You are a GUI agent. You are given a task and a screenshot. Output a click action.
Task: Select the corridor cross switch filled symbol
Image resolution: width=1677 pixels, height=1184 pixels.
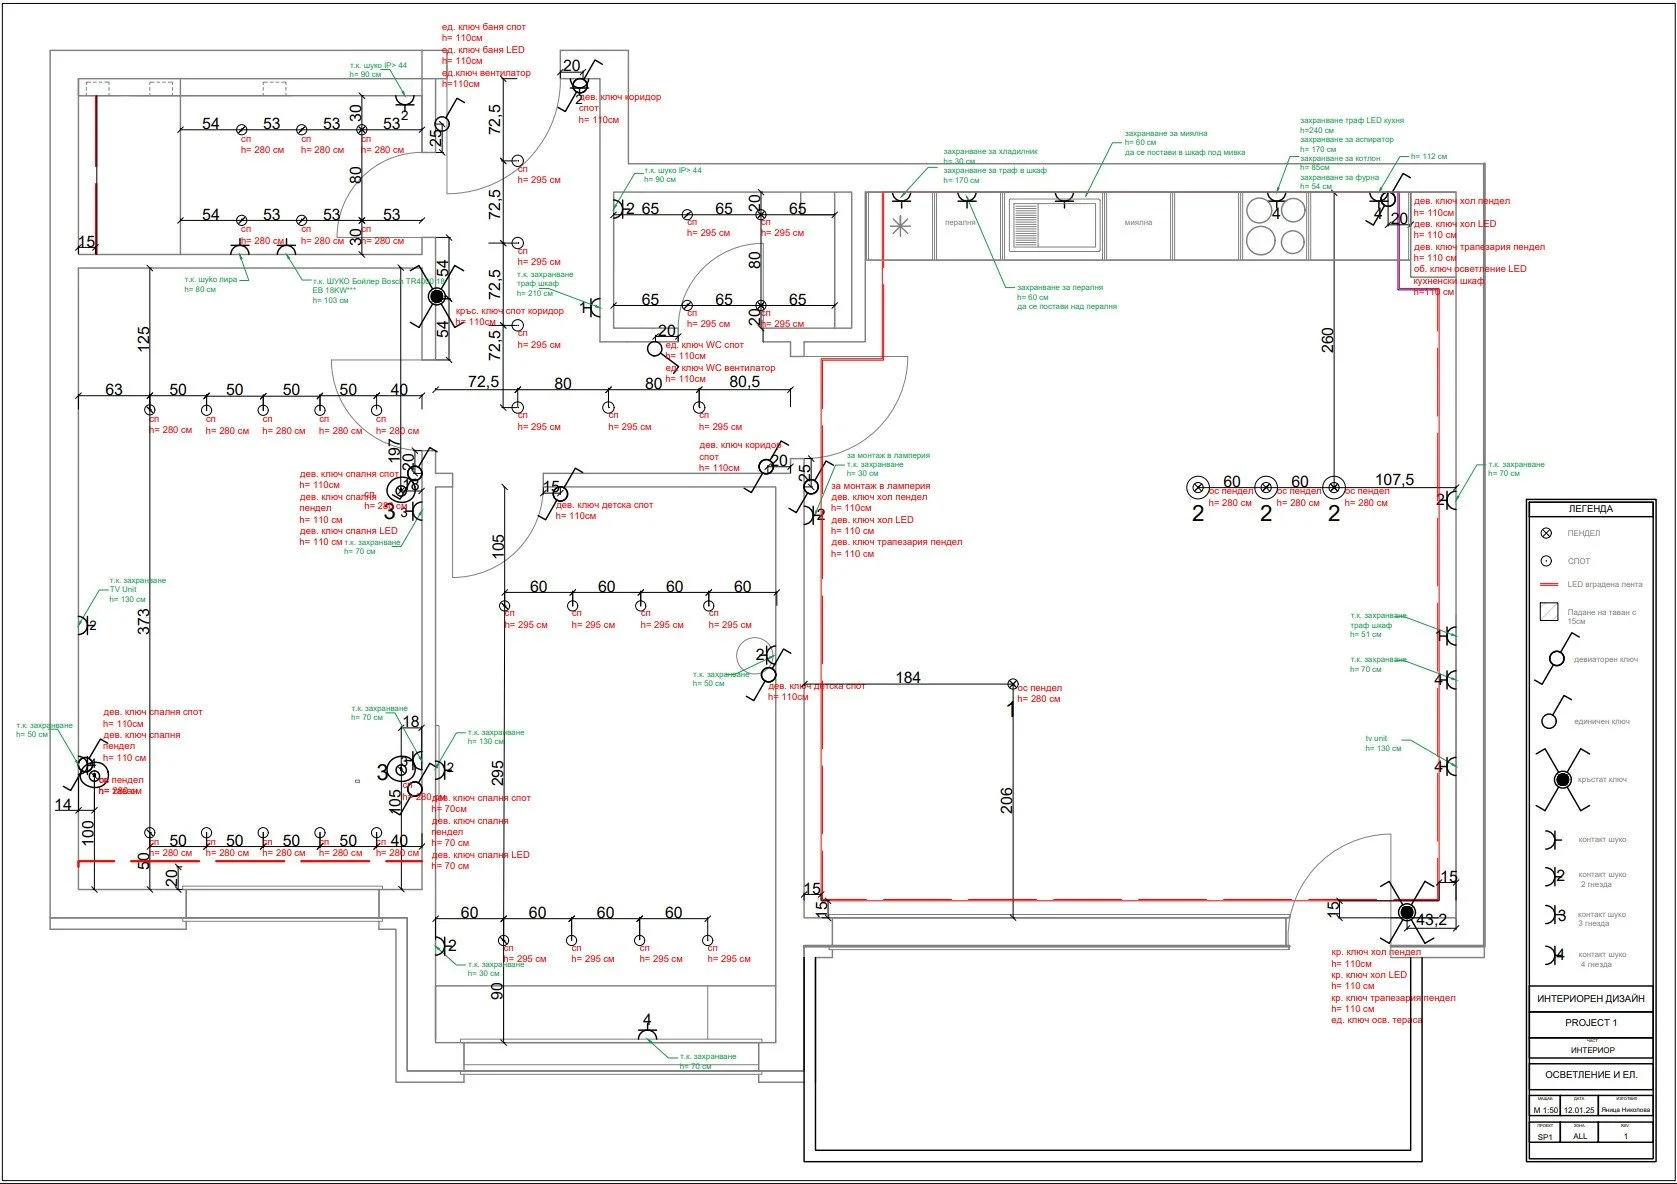pos(436,296)
